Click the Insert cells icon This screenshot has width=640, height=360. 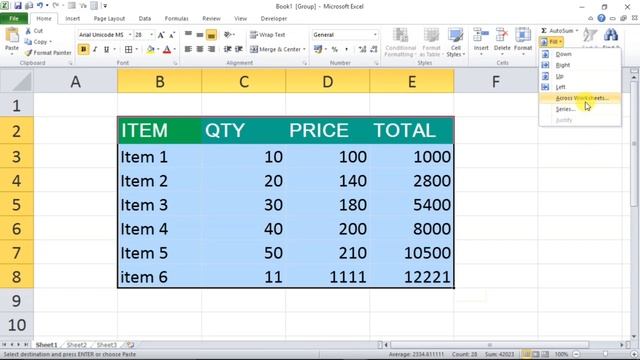(x=481, y=35)
